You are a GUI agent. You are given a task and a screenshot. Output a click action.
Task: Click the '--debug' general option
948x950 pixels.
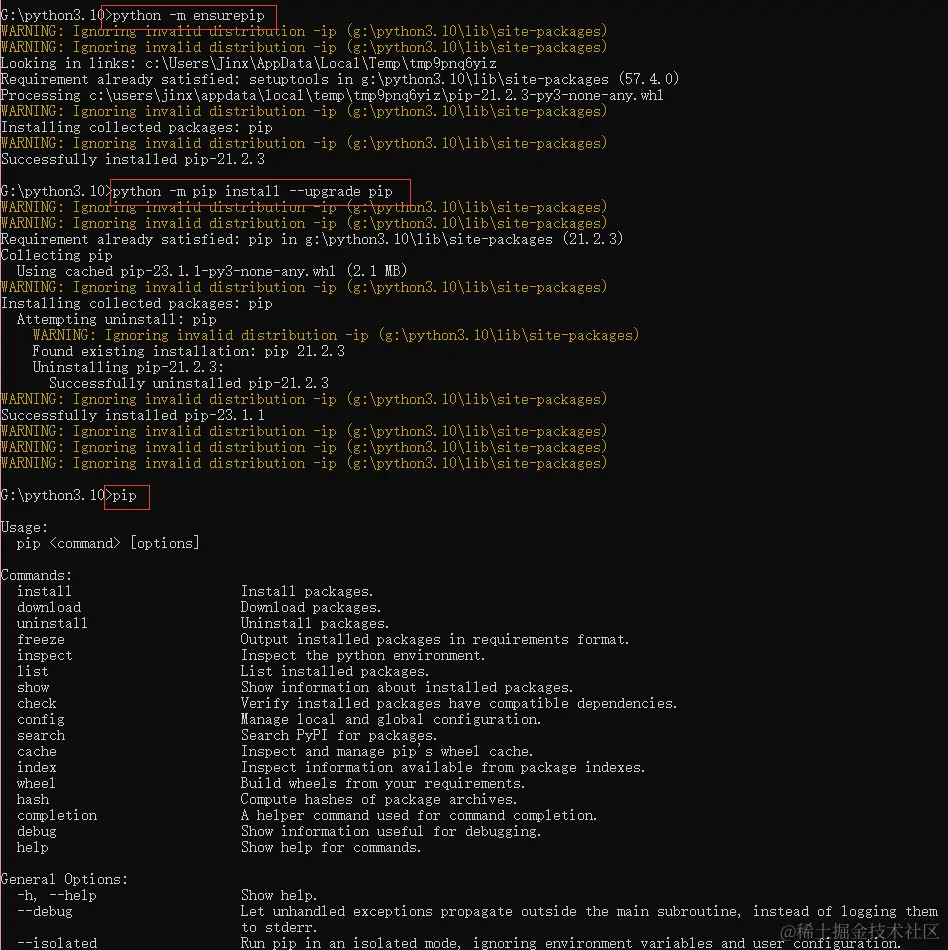point(44,911)
